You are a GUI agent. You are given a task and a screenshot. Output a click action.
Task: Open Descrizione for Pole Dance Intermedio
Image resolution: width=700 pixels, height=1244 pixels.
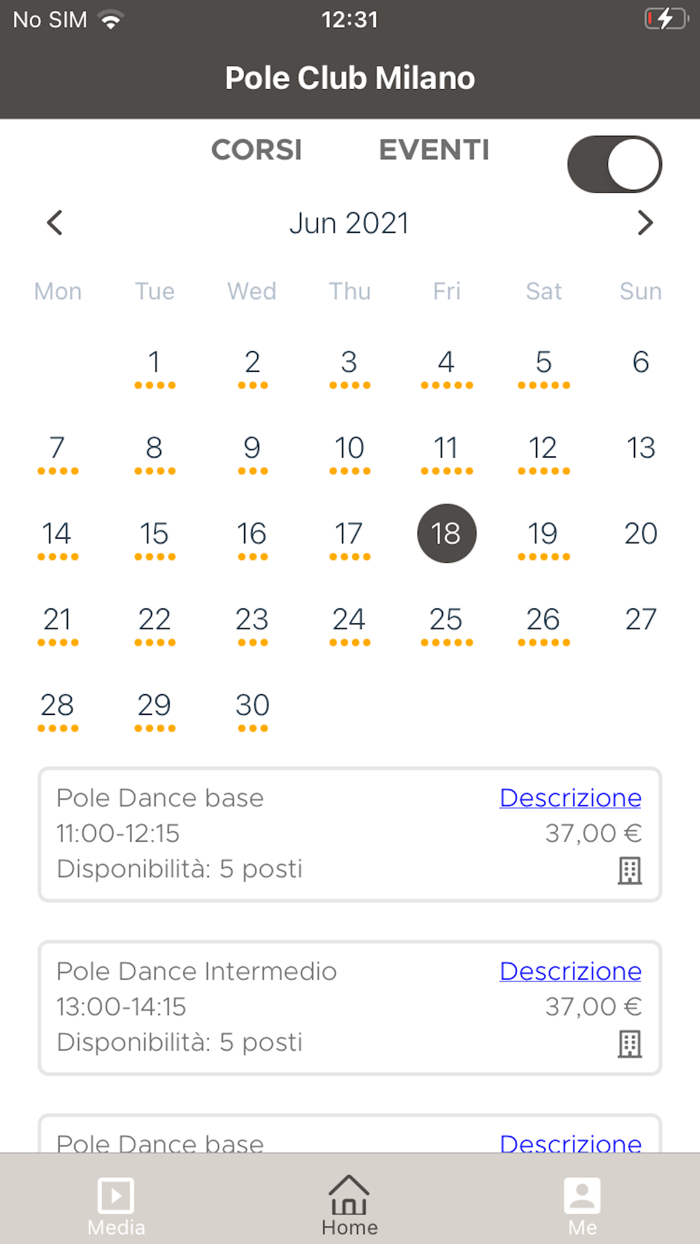point(570,971)
